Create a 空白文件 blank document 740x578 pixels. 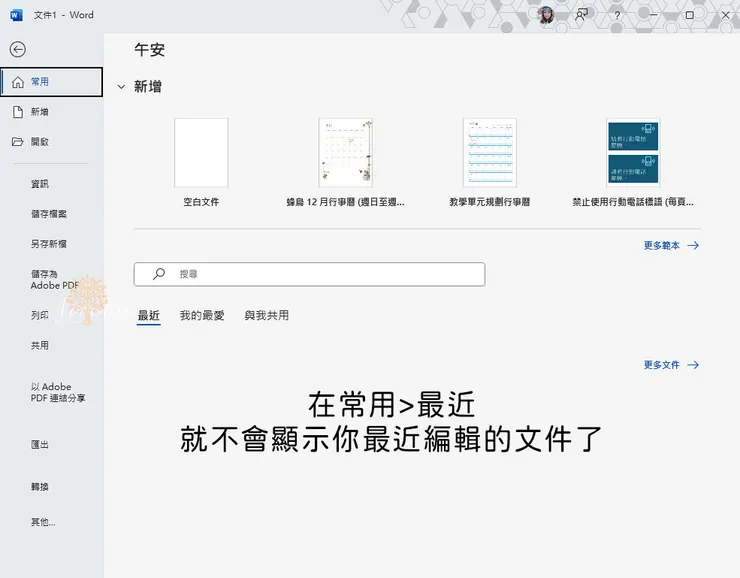(201, 162)
